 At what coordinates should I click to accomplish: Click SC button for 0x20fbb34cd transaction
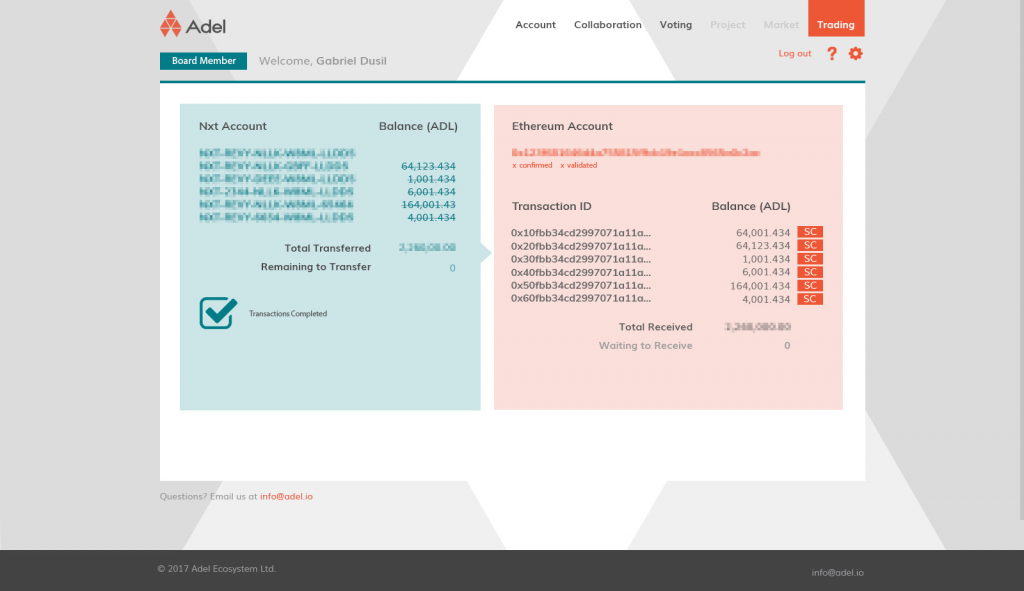click(810, 246)
